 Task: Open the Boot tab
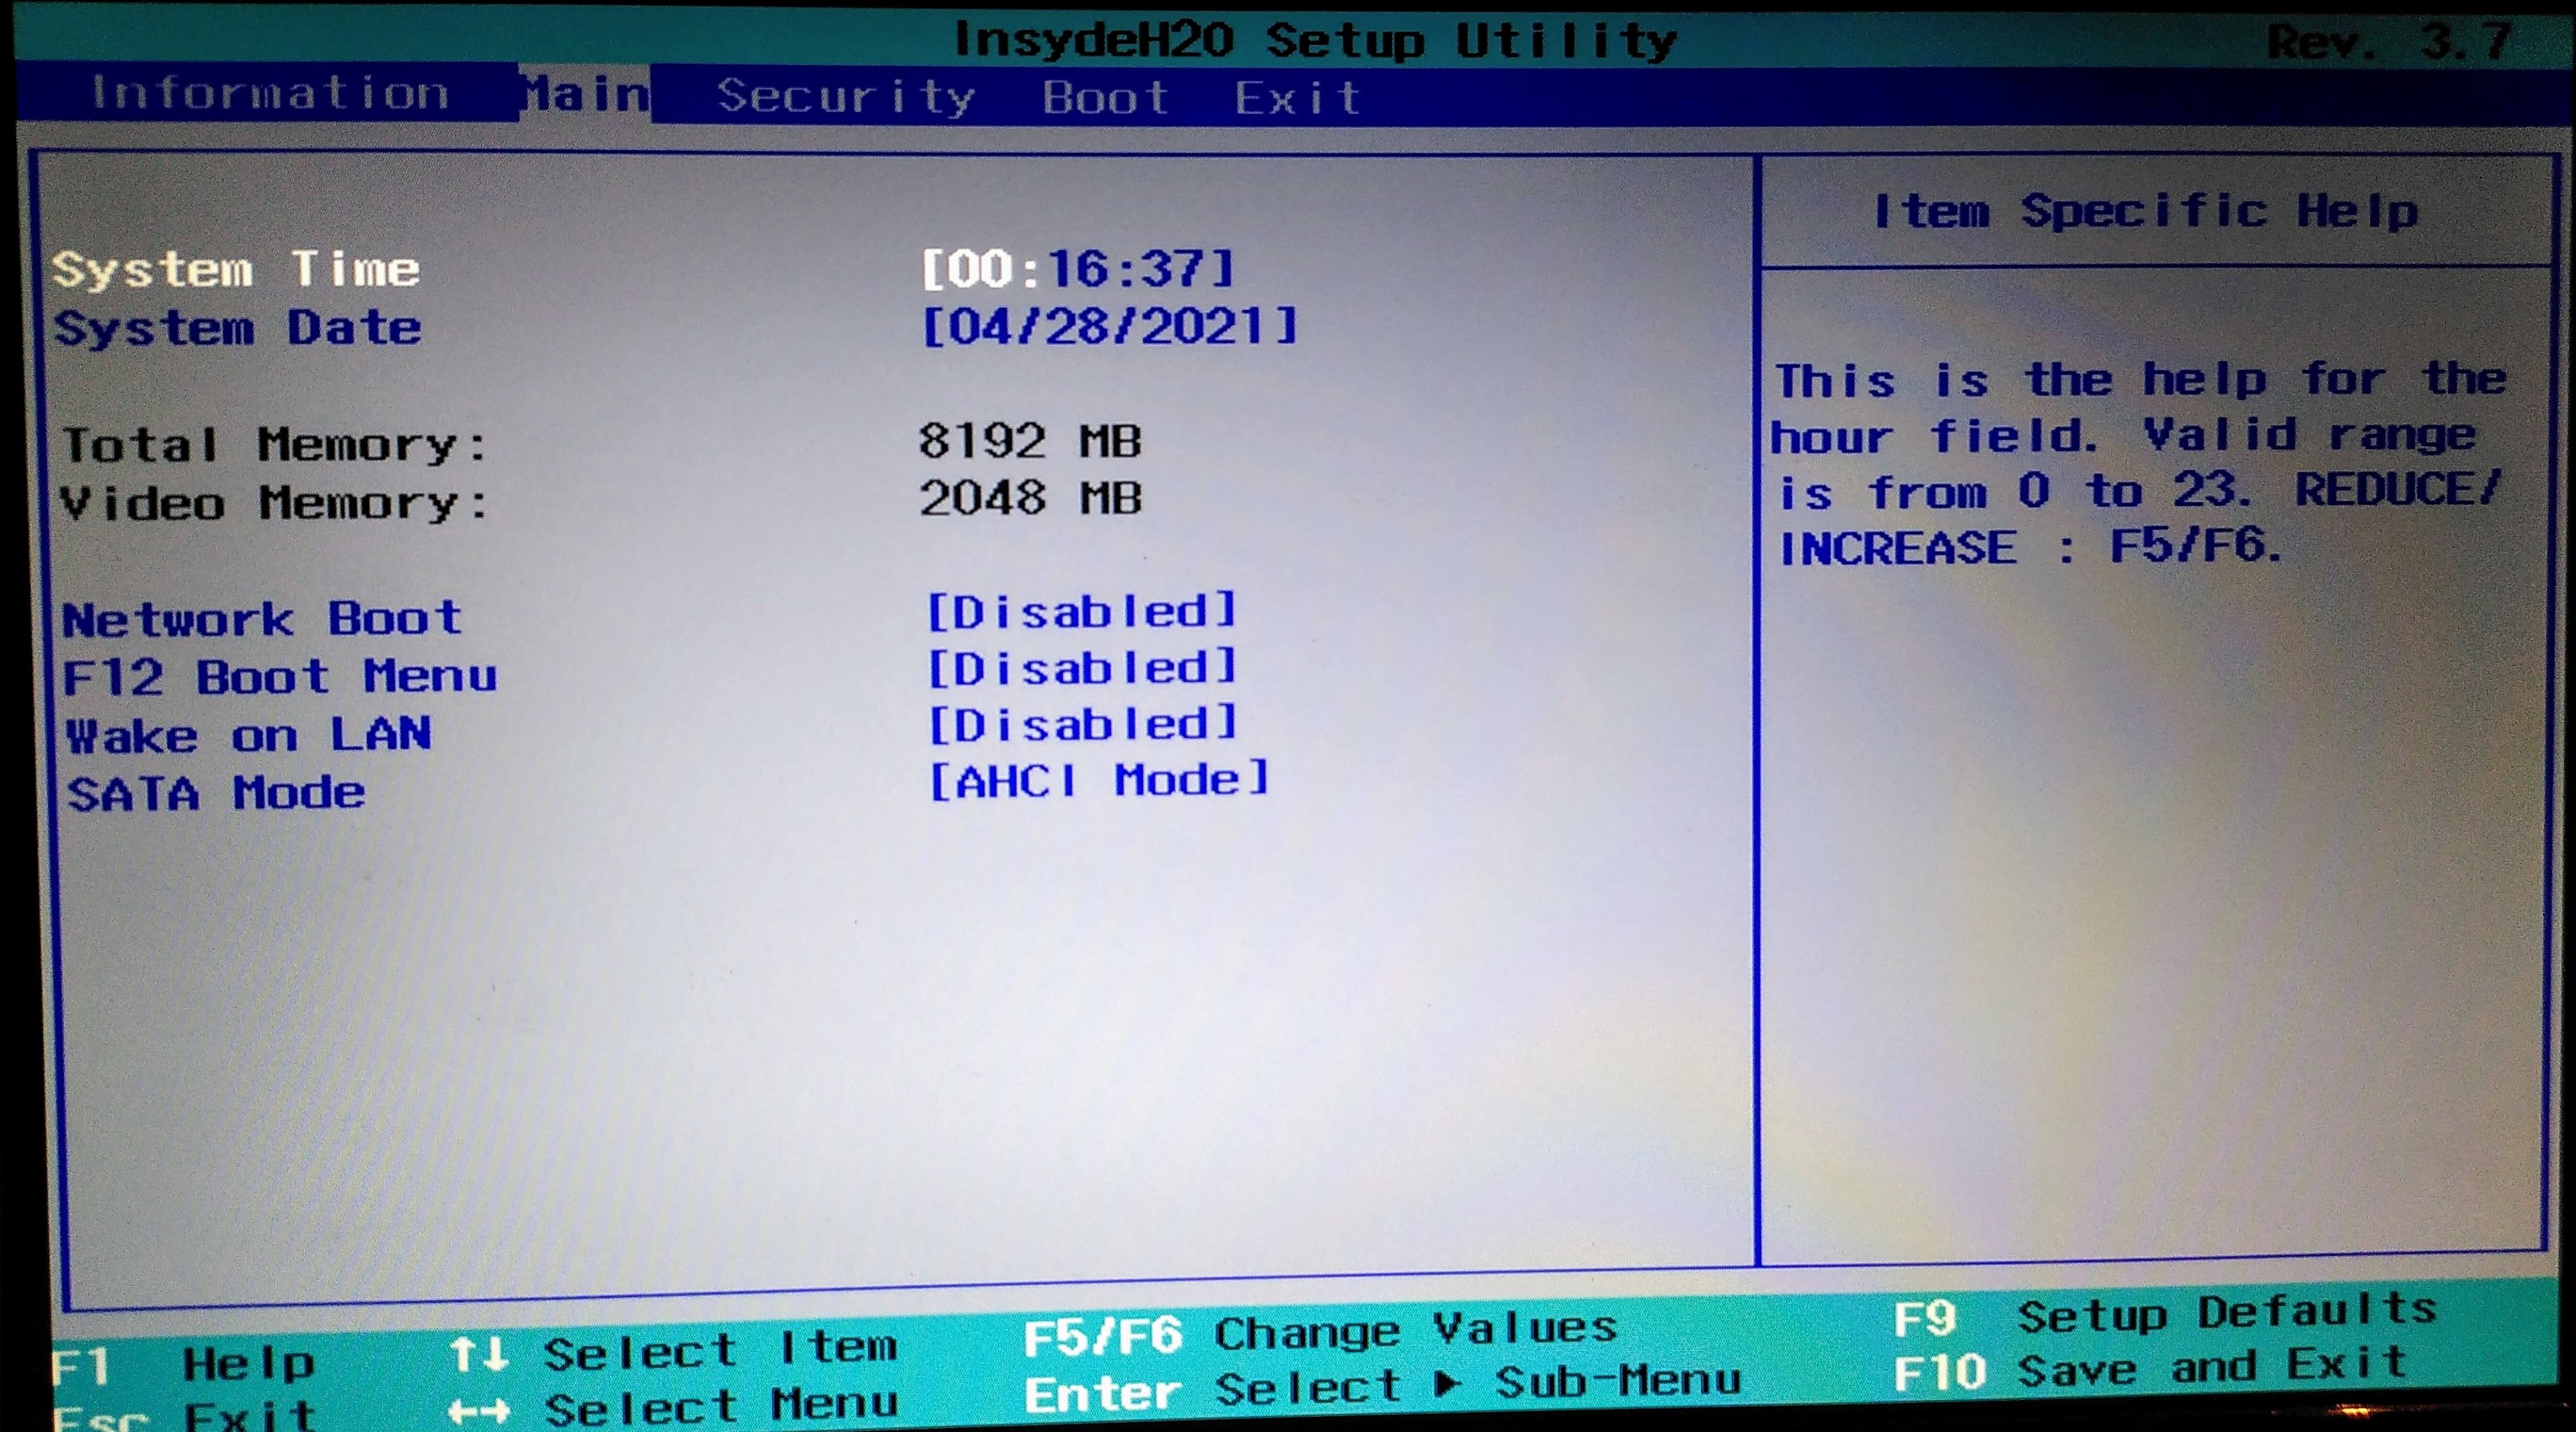1105,98
